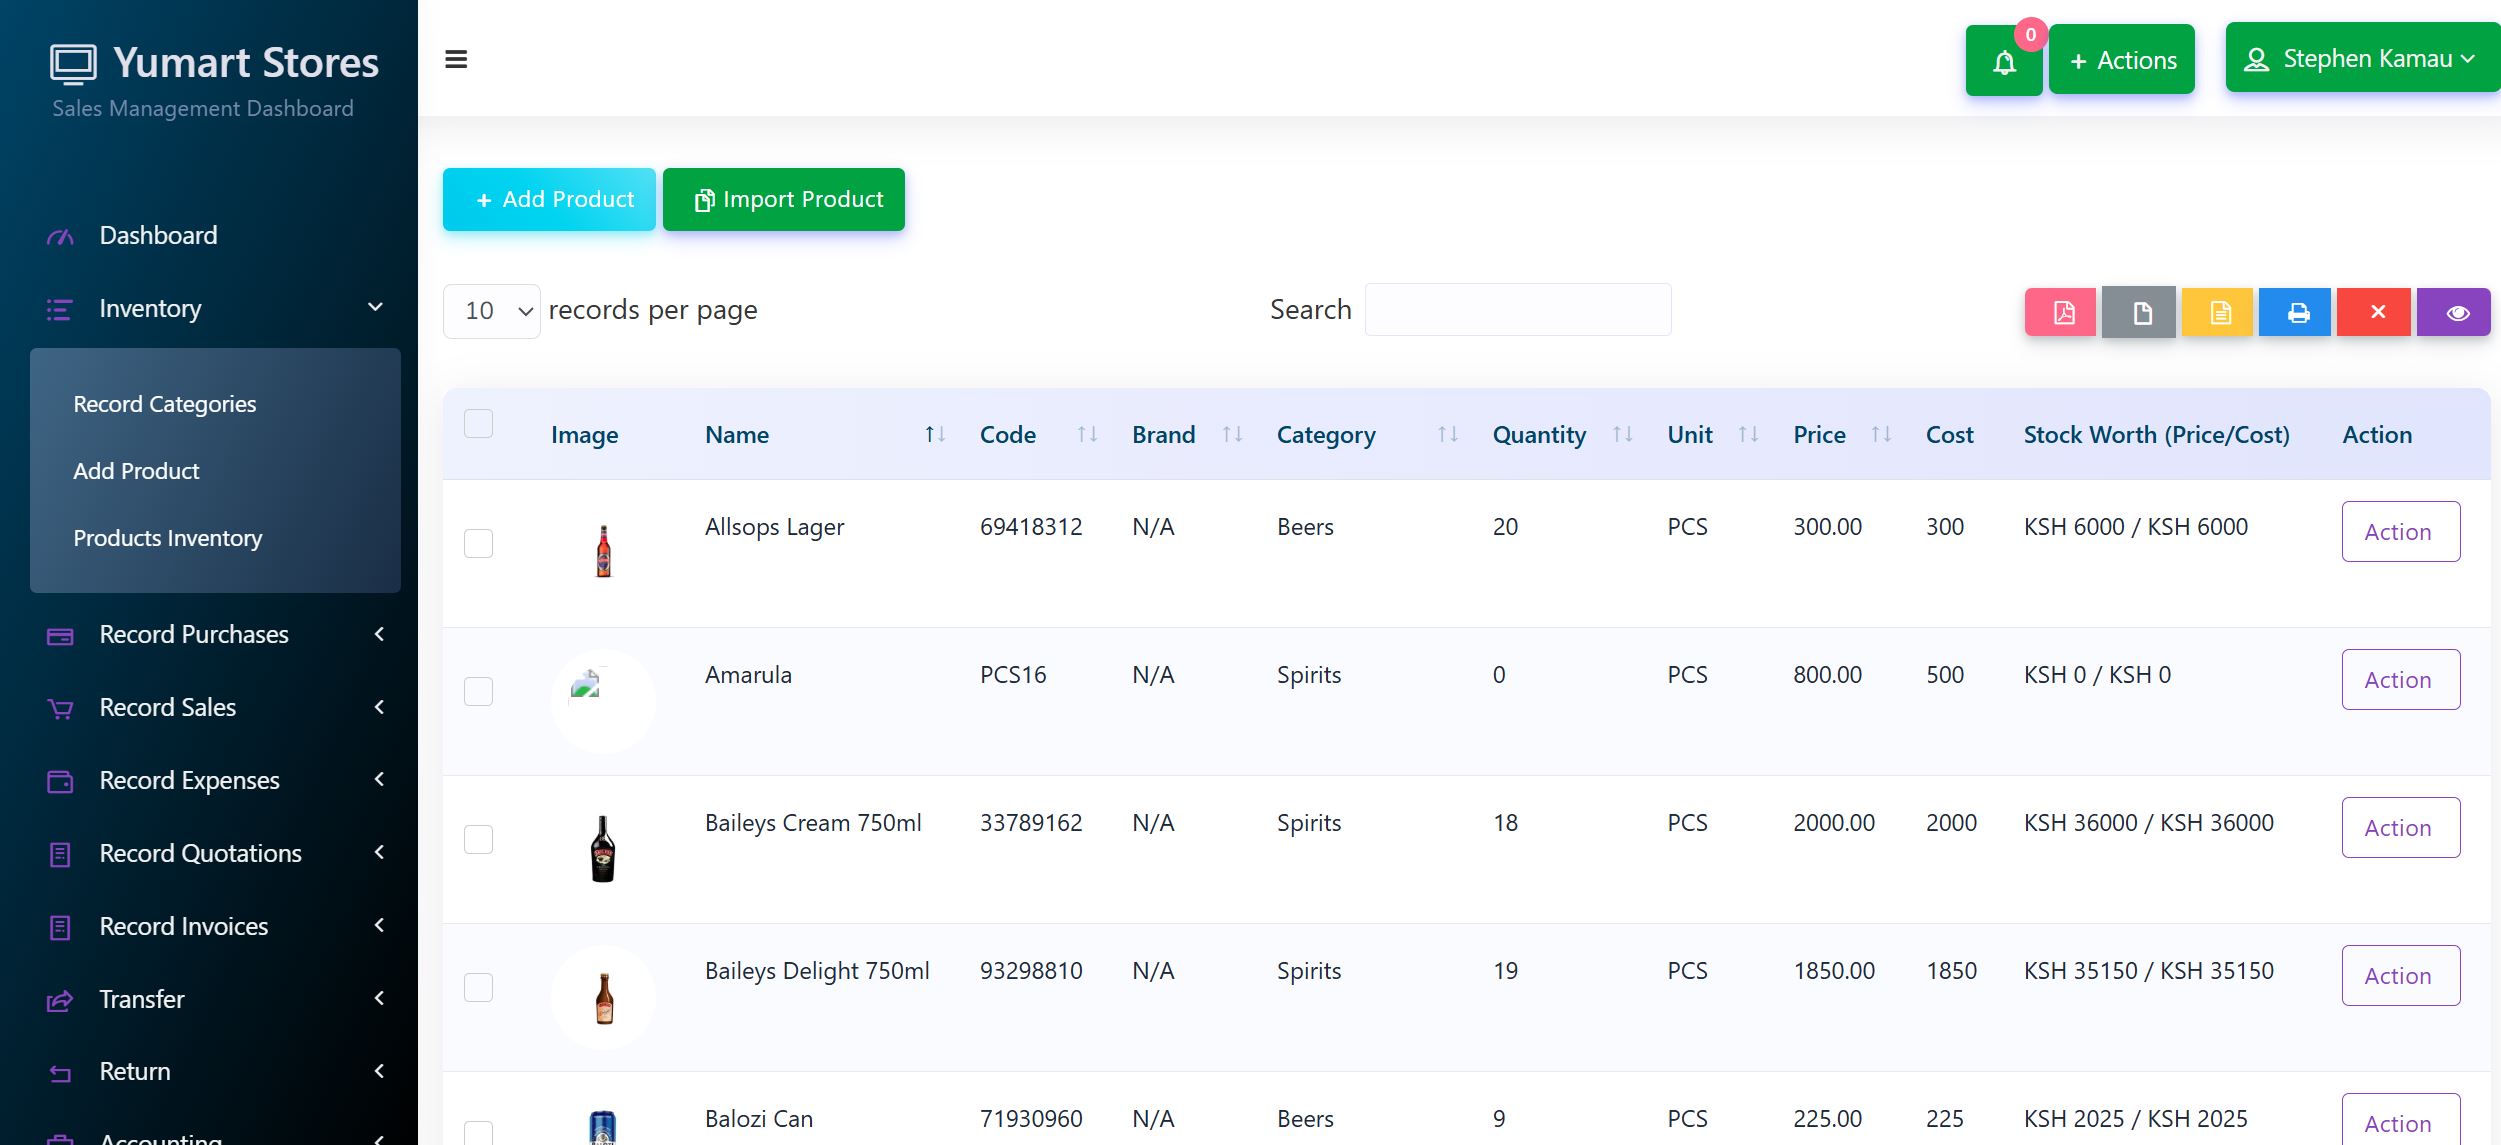This screenshot has width=2501, height=1145.
Task: Open the Stephen Kamau user menu
Action: [x=2362, y=58]
